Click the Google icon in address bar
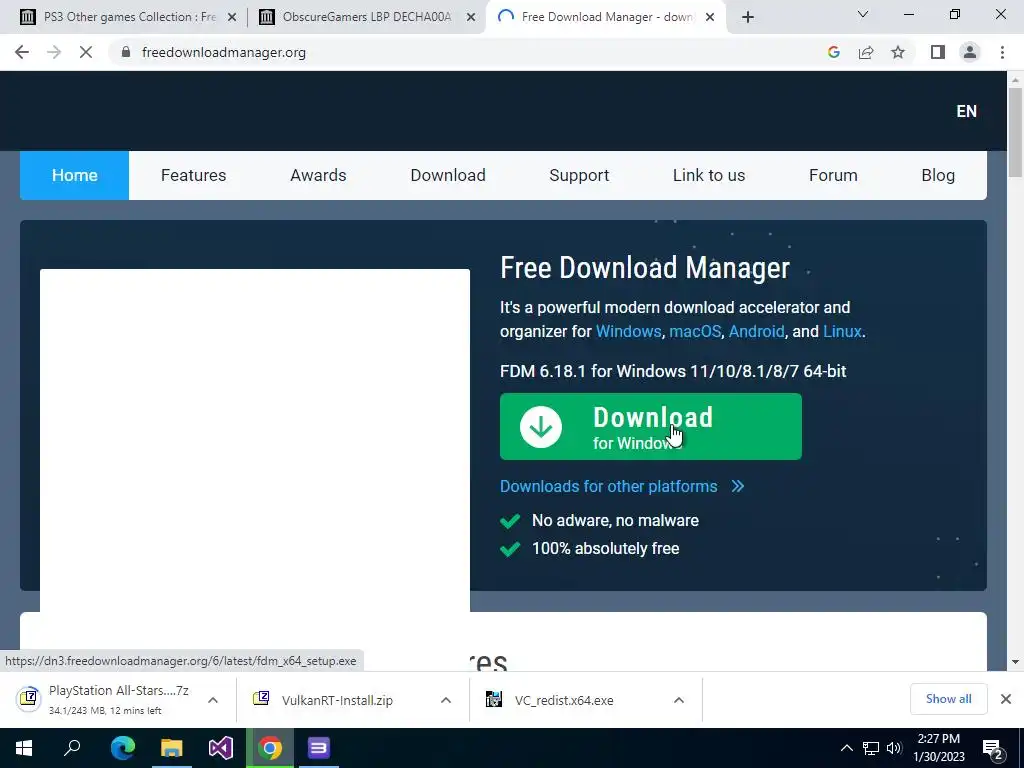Viewport: 1024px width, 768px height. 833,52
